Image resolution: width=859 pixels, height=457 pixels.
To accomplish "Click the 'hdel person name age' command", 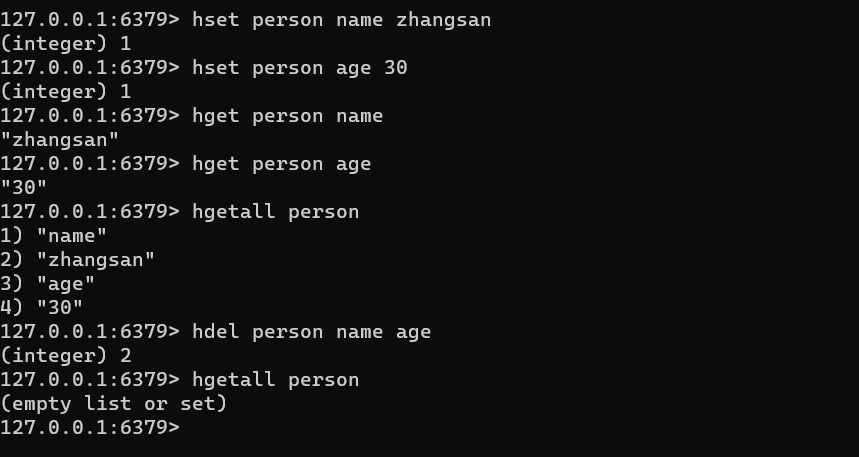I will tap(312, 332).
